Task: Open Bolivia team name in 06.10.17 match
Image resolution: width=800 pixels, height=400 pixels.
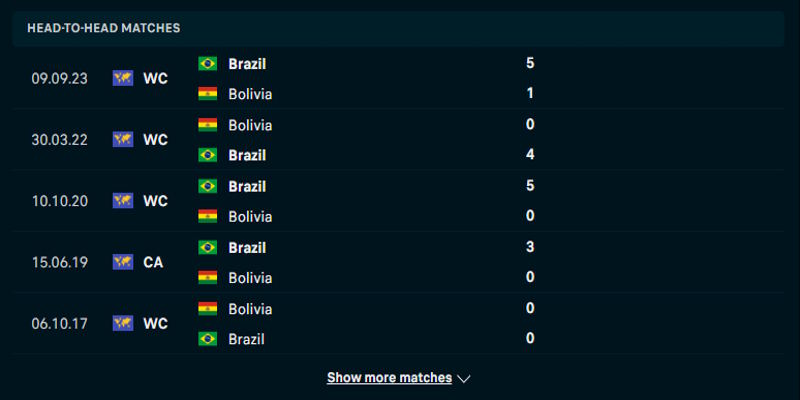Action: point(250,309)
